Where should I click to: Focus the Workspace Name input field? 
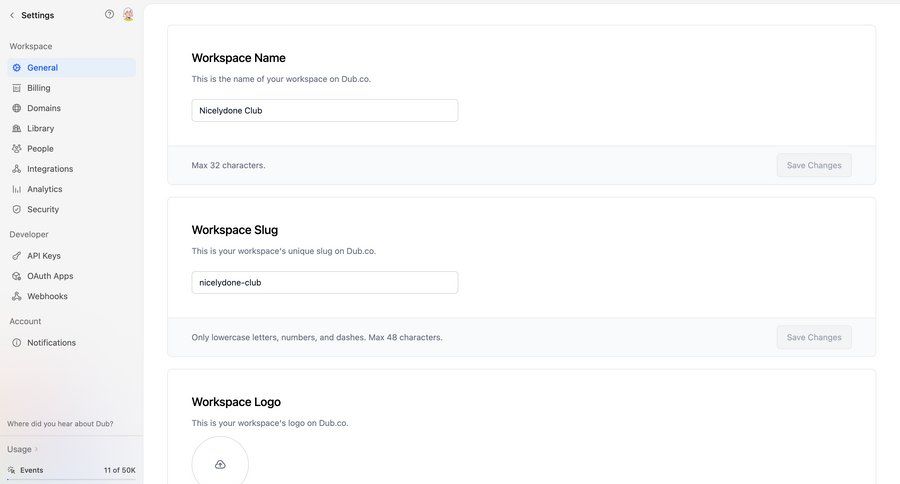coord(325,110)
